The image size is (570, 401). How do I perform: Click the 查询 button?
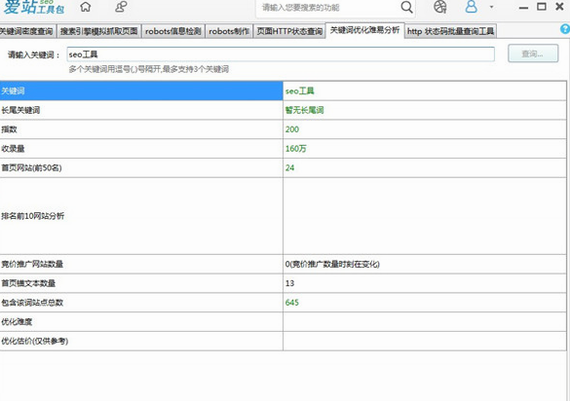[x=533, y=53]
